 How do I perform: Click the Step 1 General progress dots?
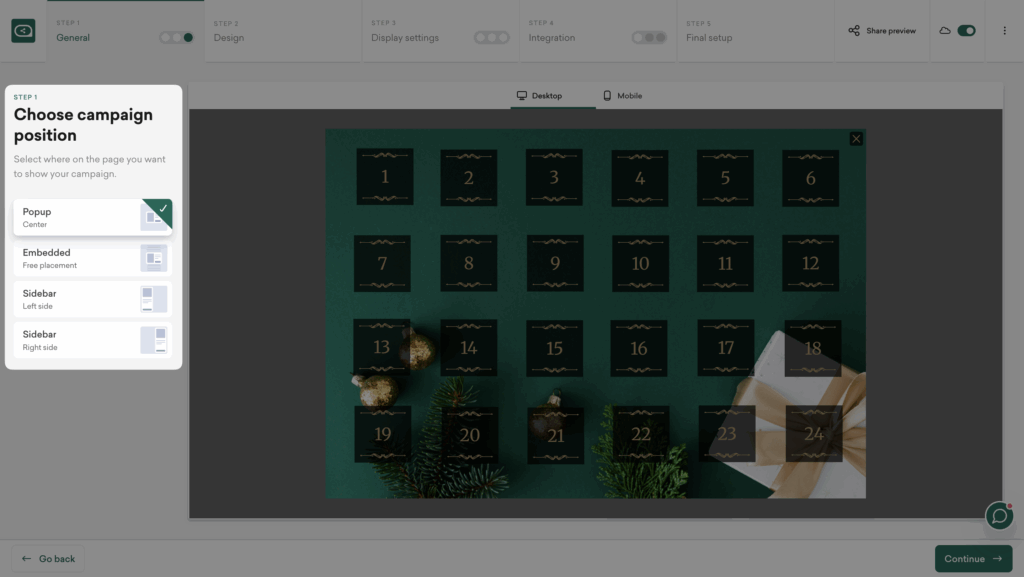pos(177,38)
